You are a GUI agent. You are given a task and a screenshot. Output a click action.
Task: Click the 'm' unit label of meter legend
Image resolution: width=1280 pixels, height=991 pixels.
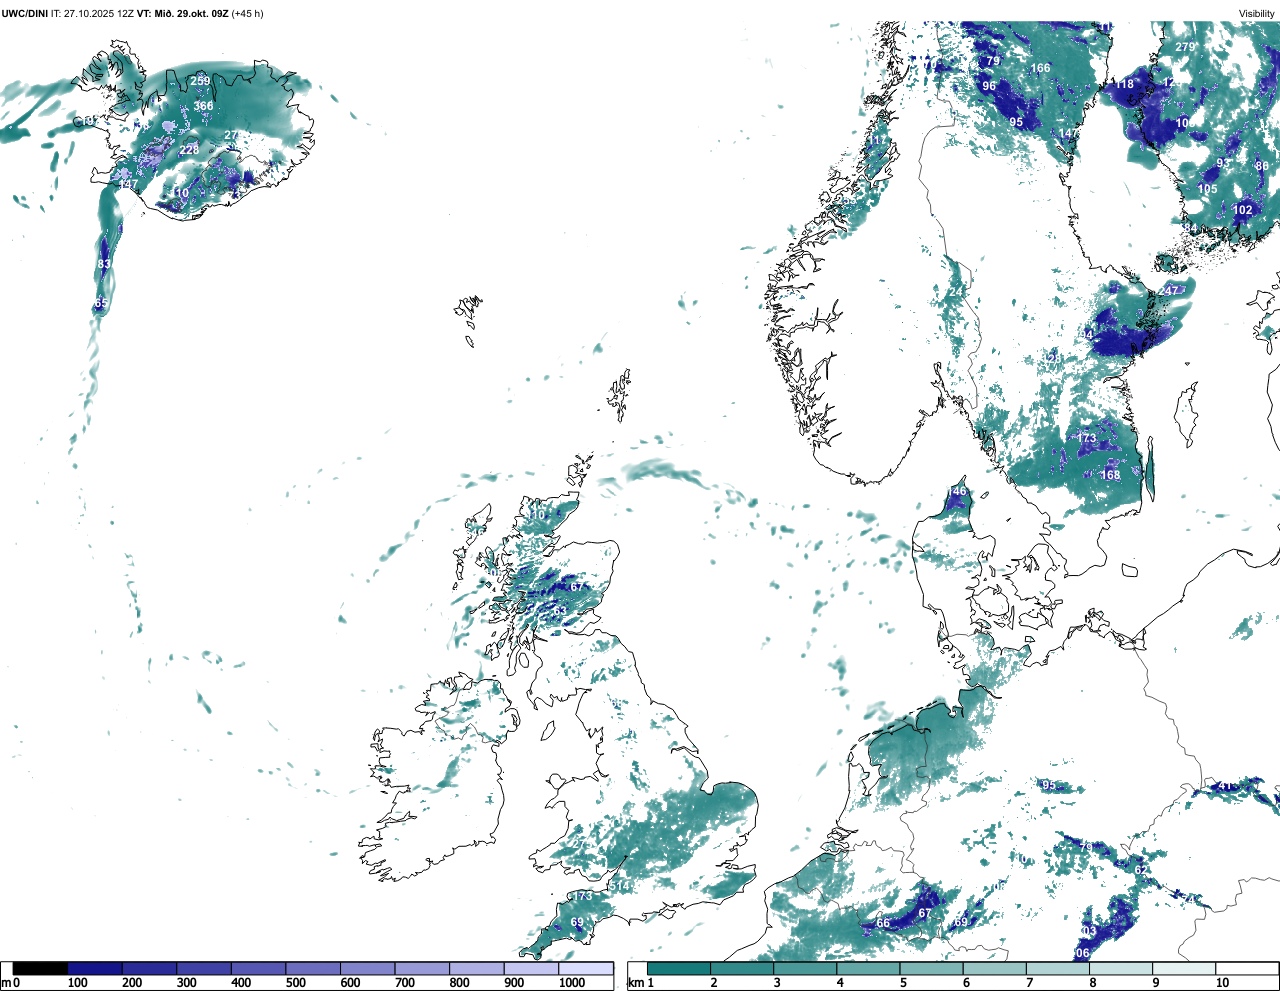point(6,983)
